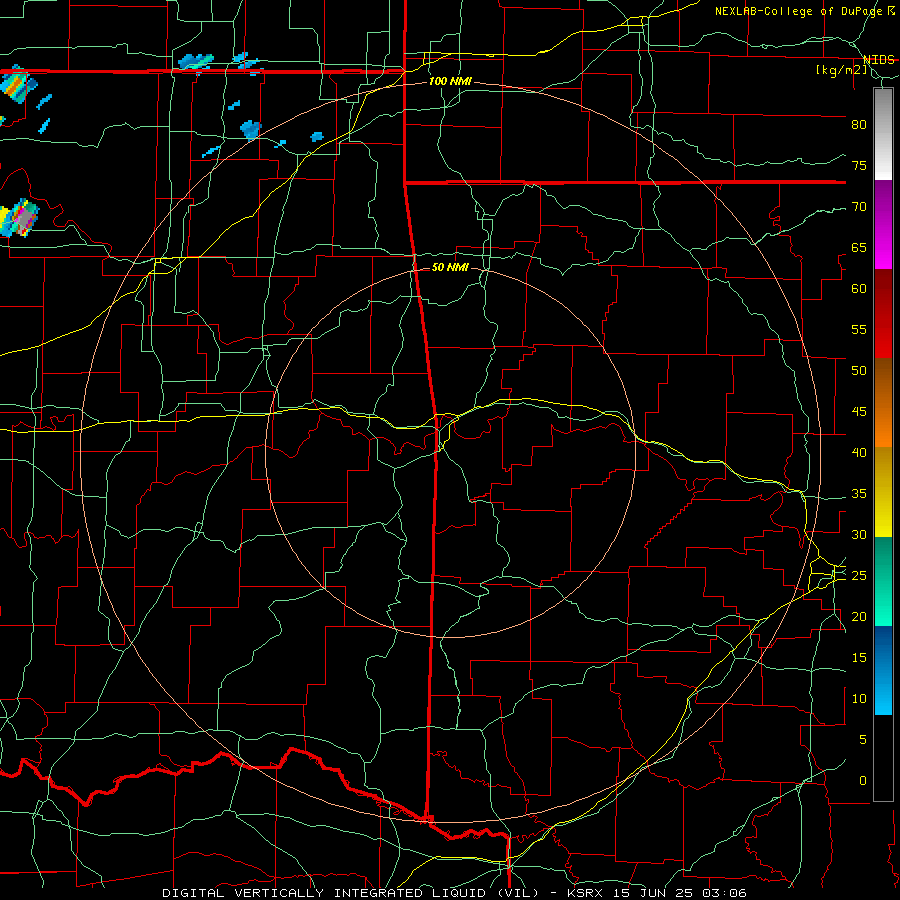Select the black bottom segment of the color scale
900x900 pixels.
click(x=883, y=758)
